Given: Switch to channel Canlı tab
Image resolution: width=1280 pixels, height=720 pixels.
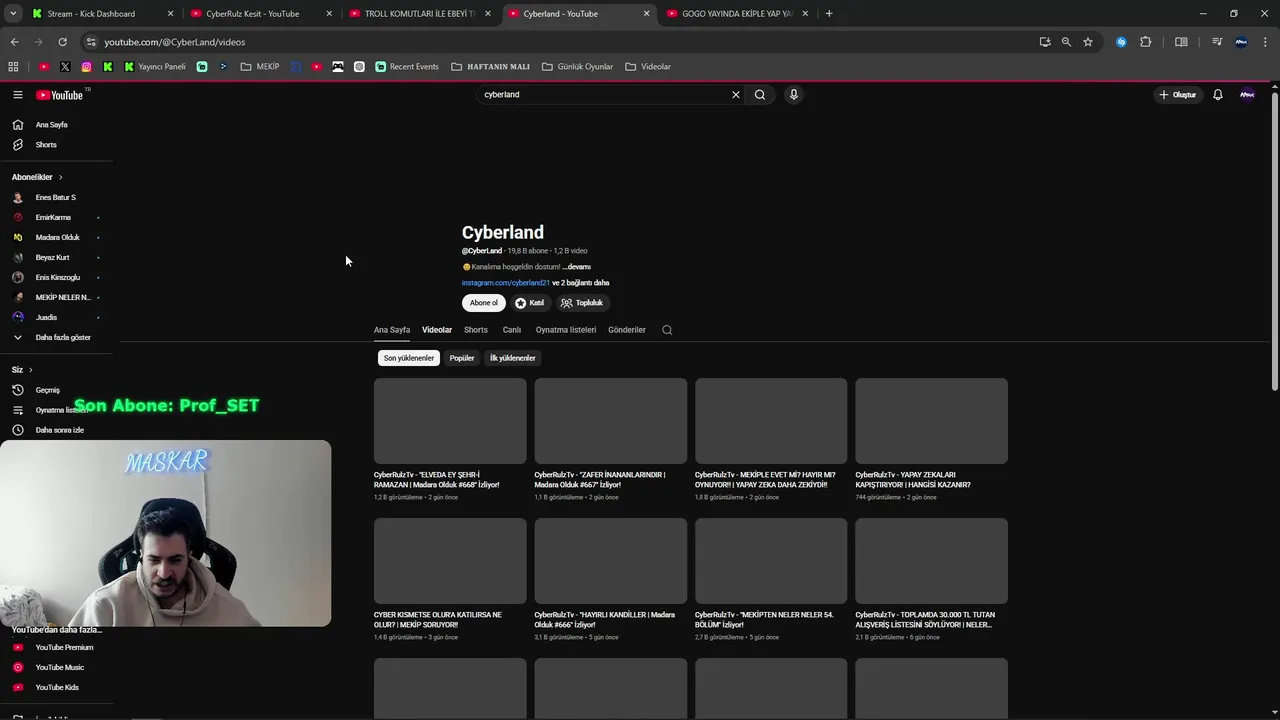Looking at the screenshot, I should (512, 330).
